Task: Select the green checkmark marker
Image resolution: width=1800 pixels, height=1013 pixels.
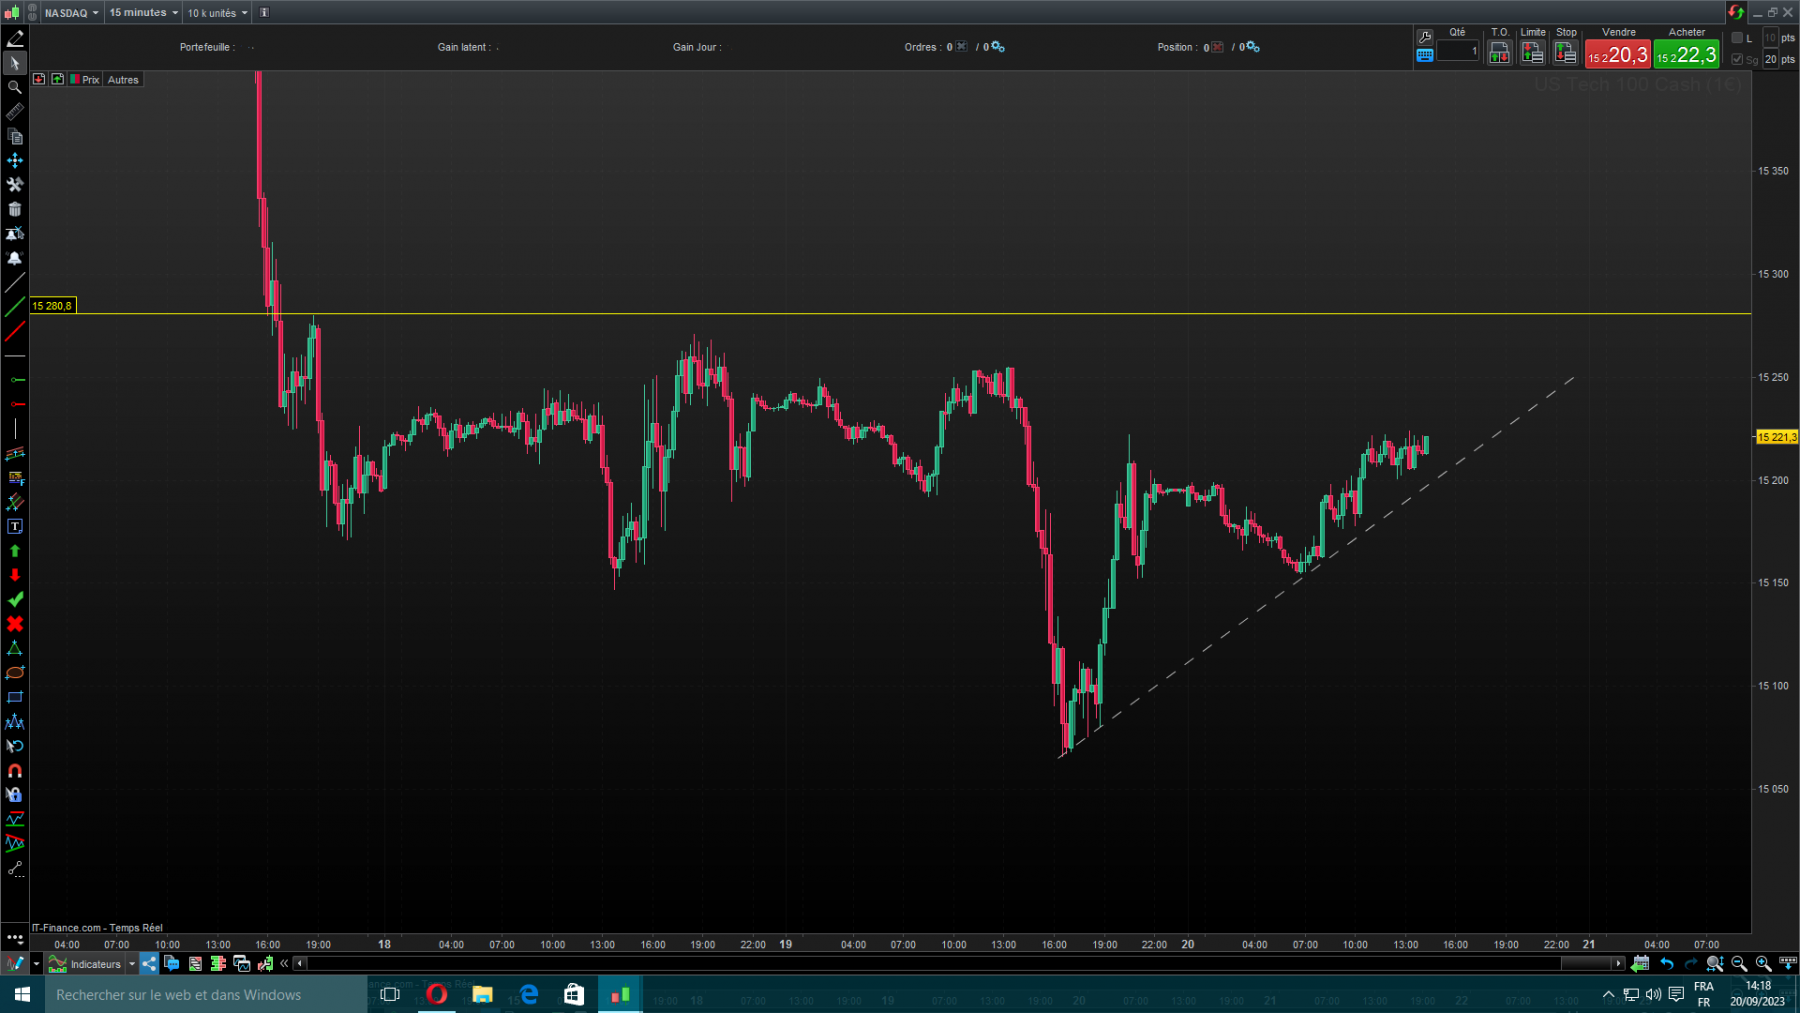Action: pyautogui.click(x=15, y=599)
